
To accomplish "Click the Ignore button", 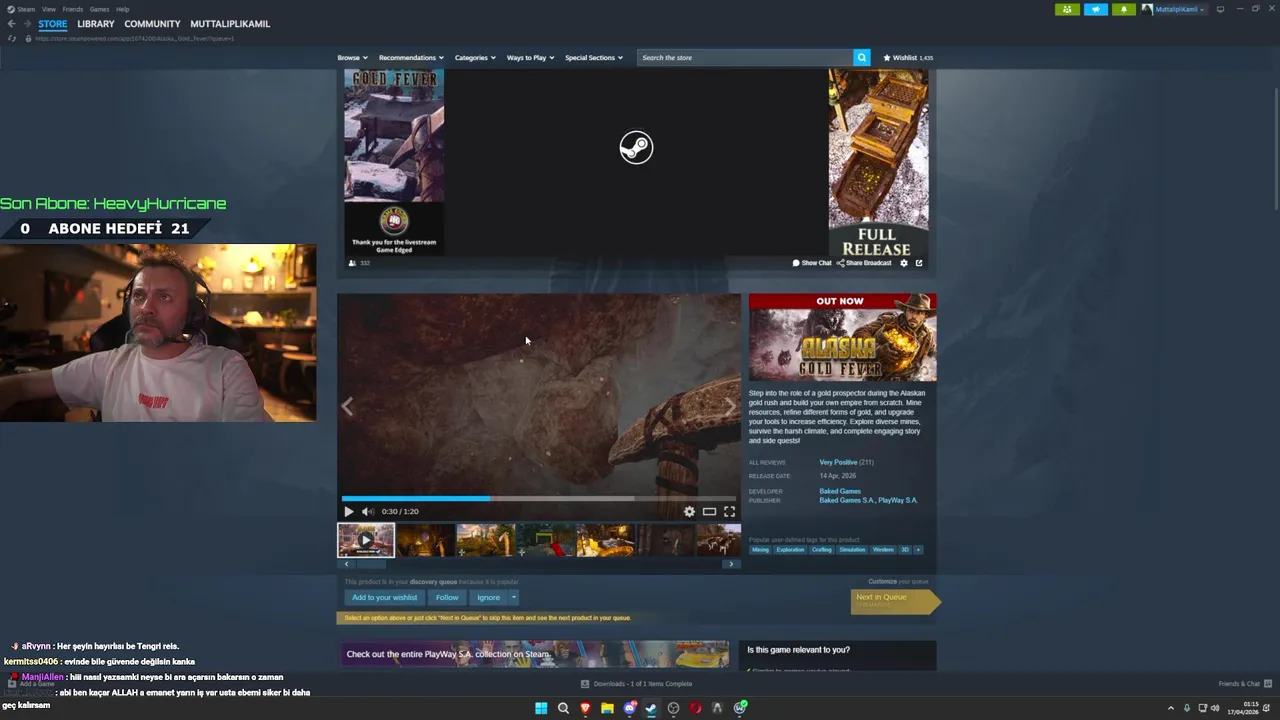I will coord(488,597).
